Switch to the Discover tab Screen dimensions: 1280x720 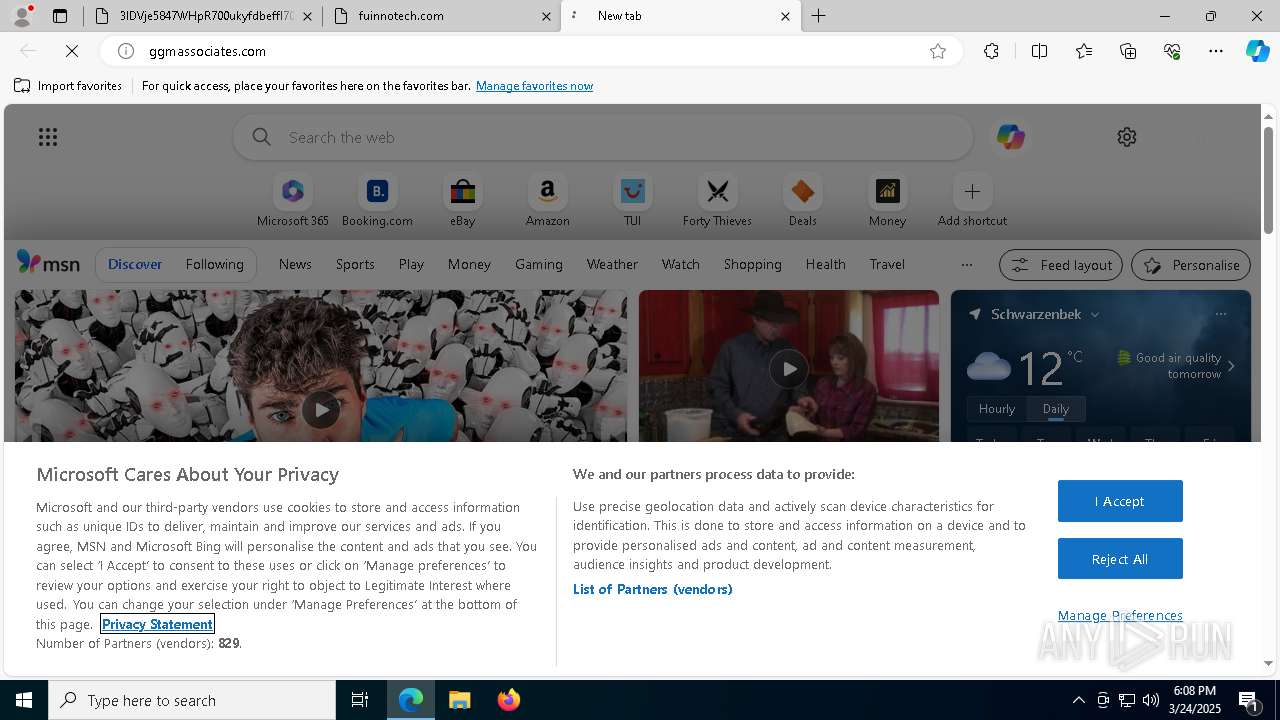click(135, 264)
